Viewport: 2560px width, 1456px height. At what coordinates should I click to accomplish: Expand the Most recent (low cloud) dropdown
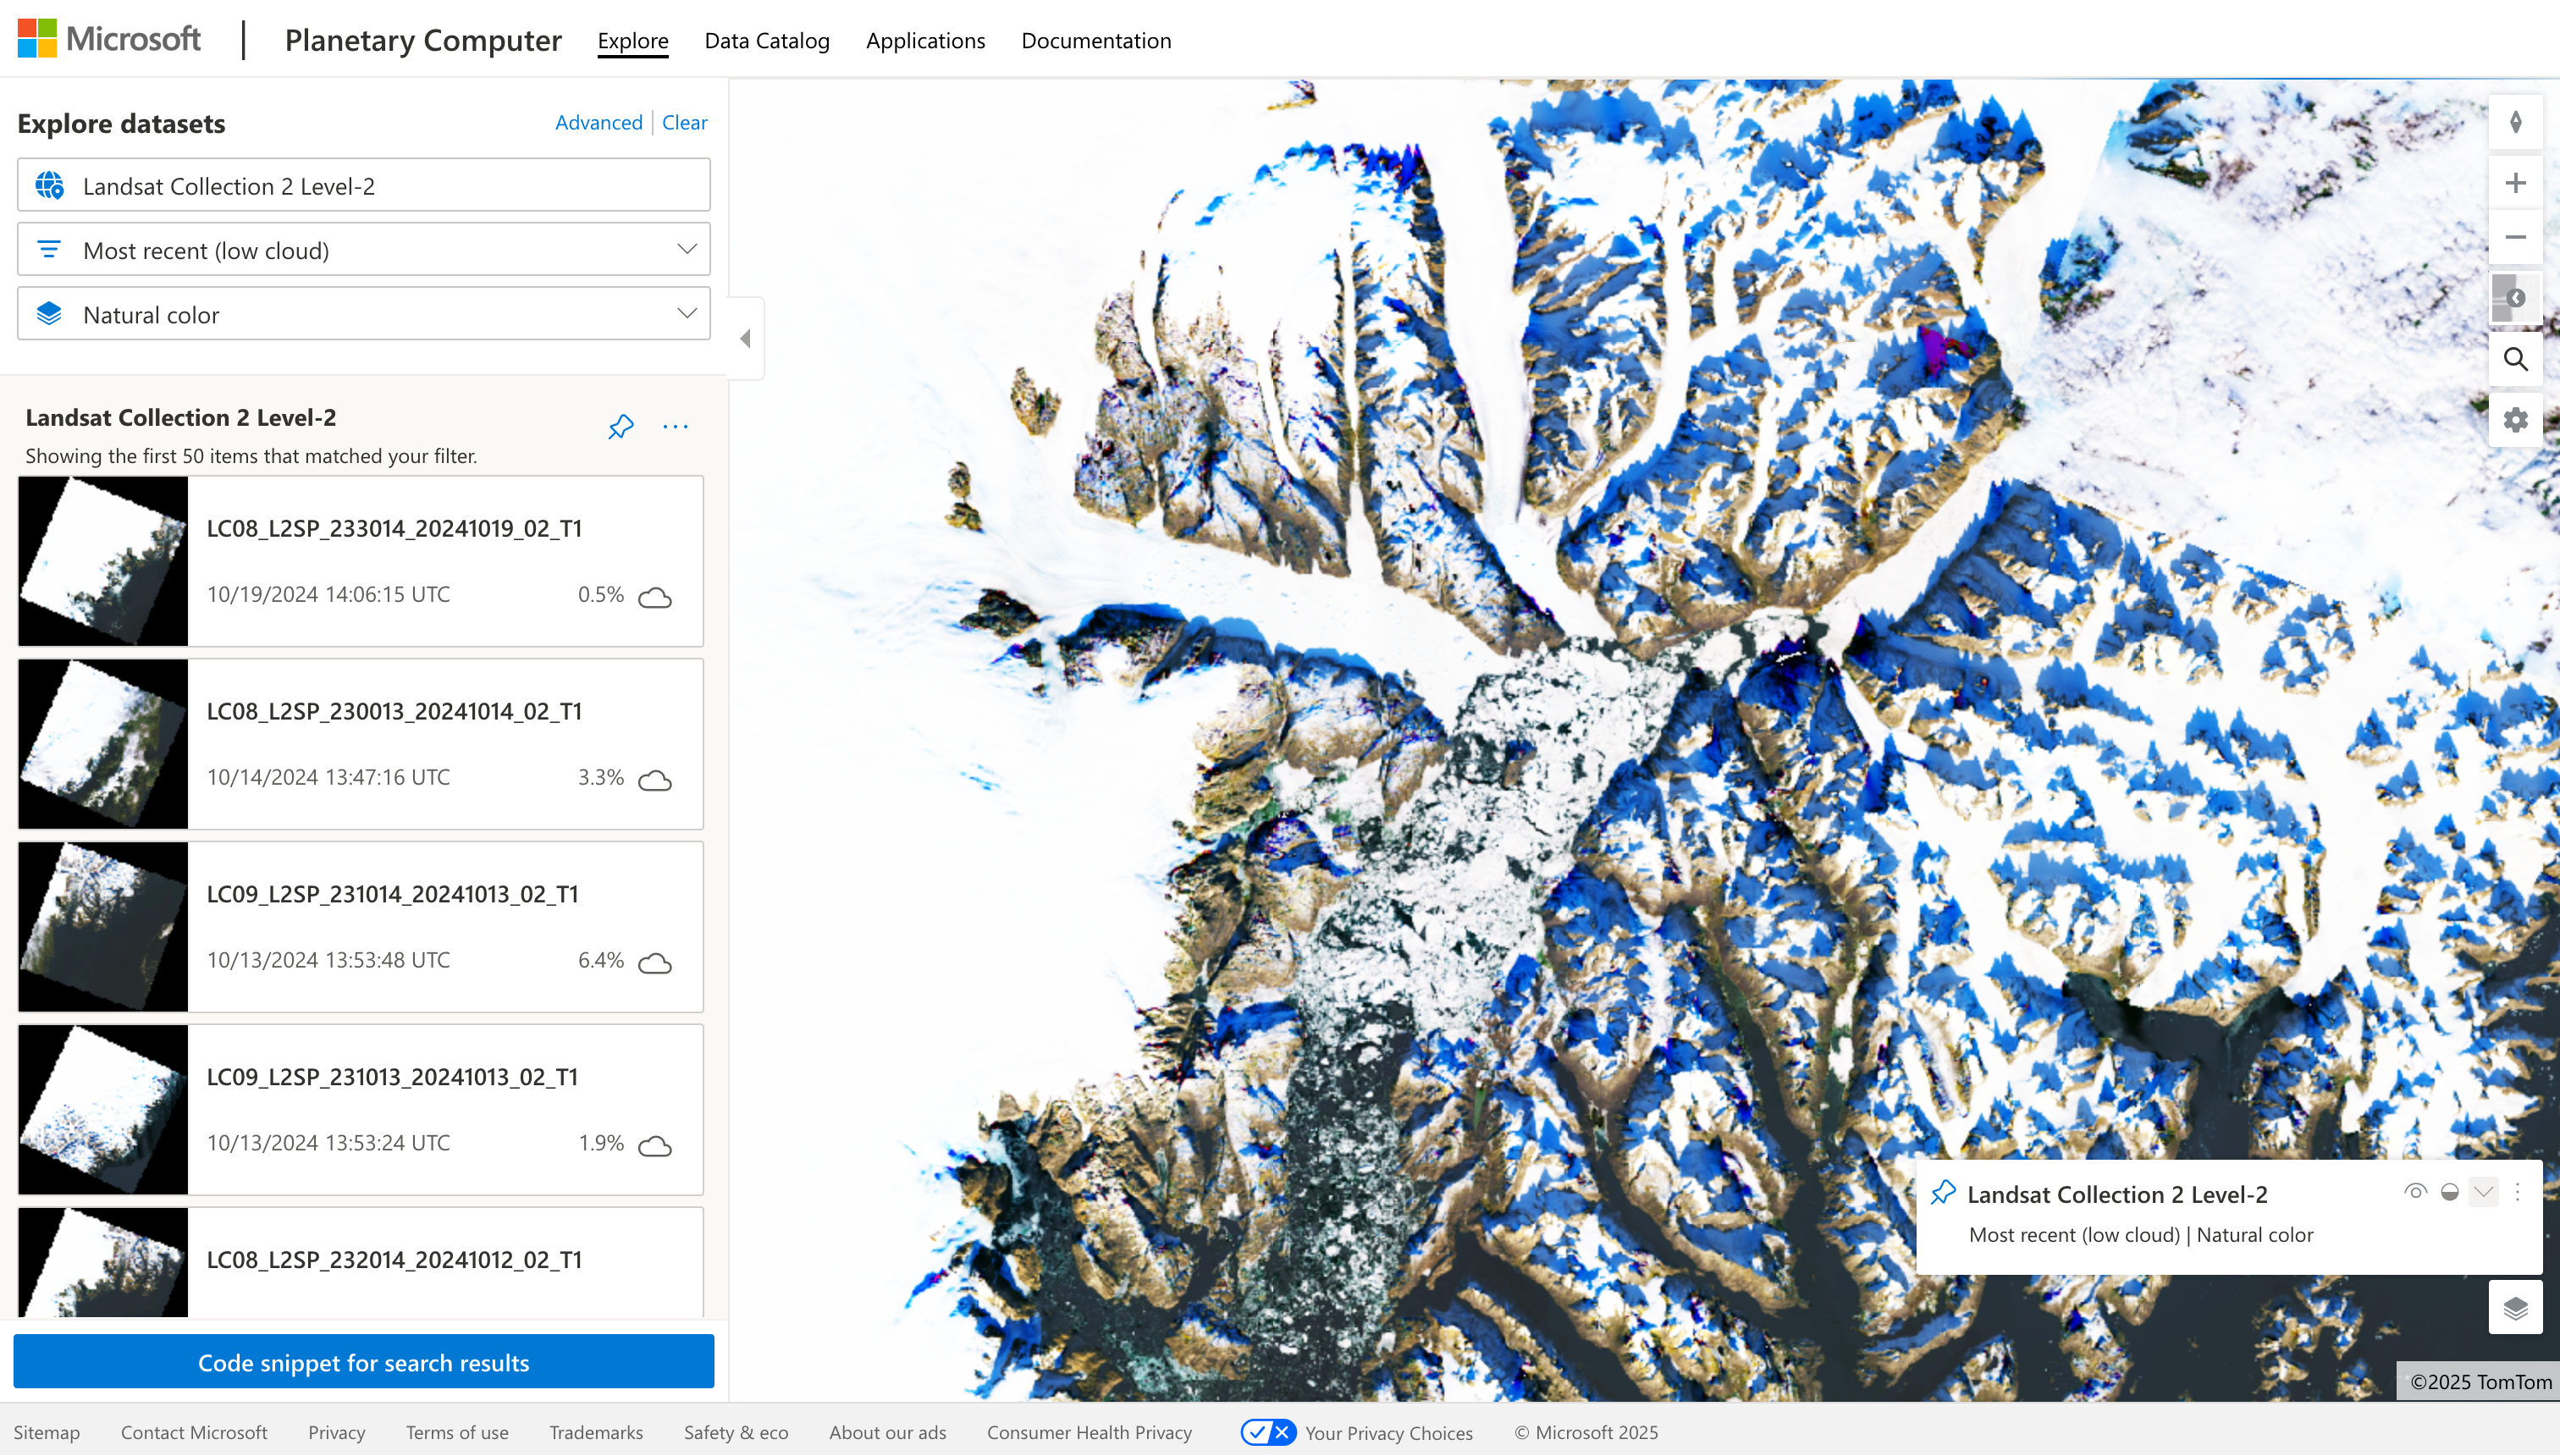[364, 250]
